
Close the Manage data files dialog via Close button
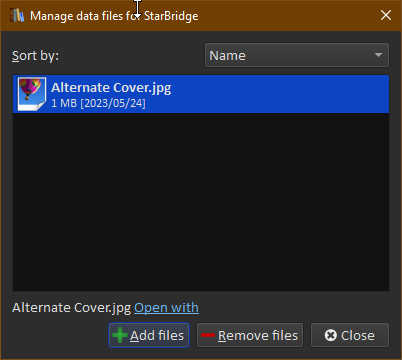click(350, 335)
